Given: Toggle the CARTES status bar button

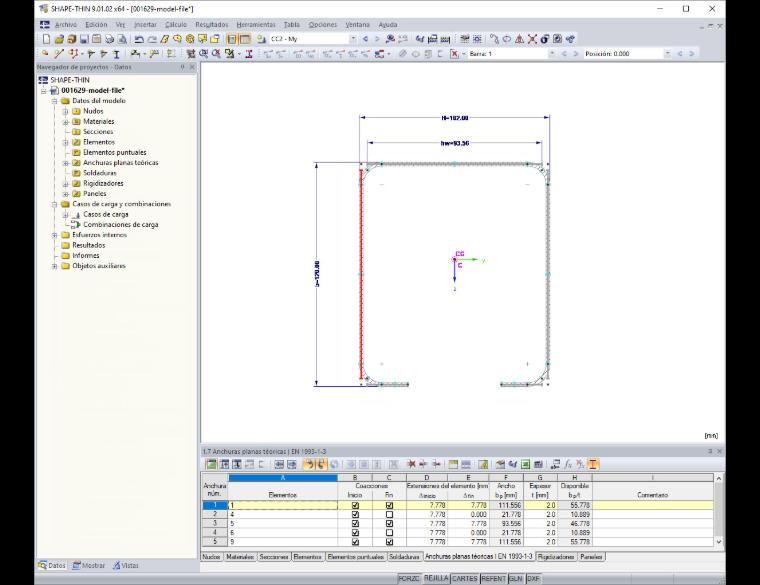Looking at the screenshot, I should [x=465, y=579].
